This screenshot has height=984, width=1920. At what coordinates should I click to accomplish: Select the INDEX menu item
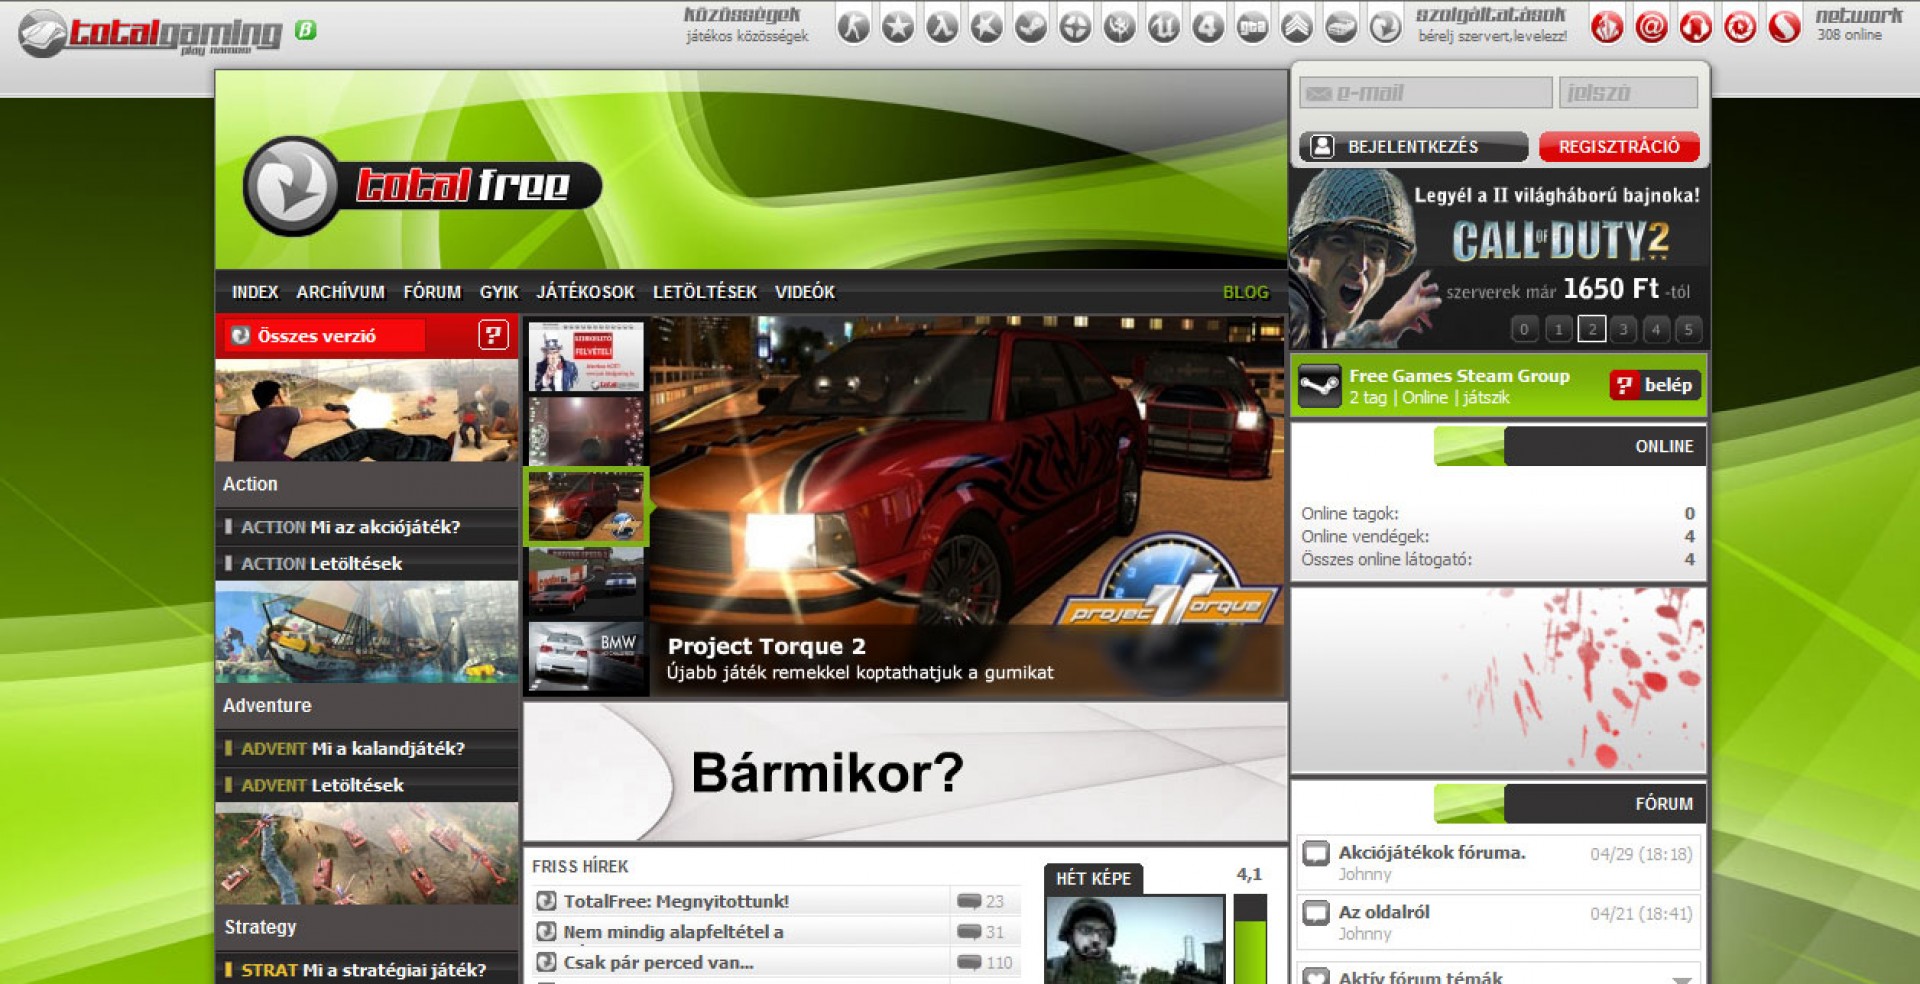[255, 292]
